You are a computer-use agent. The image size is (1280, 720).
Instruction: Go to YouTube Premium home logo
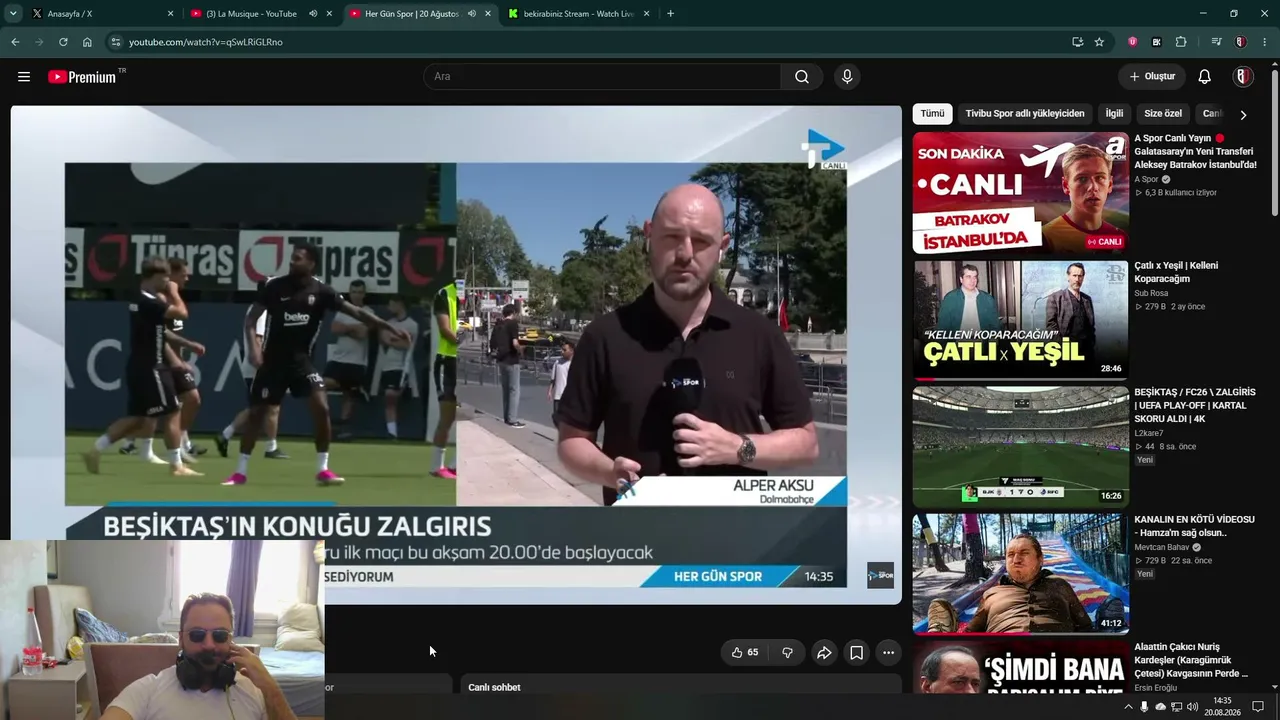coord(82,77)
